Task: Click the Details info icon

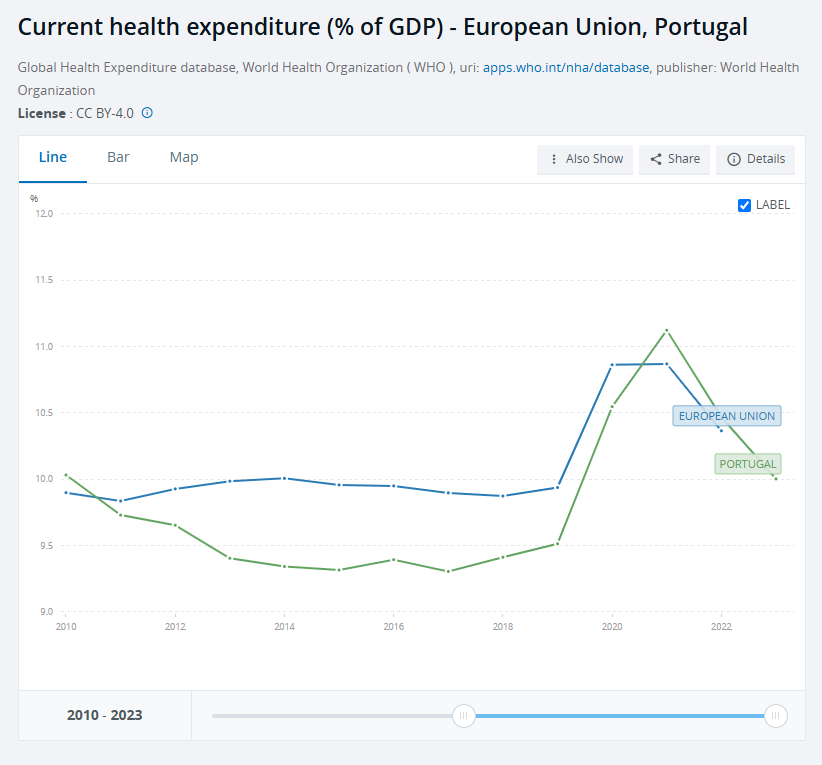Action: [734, 159]
